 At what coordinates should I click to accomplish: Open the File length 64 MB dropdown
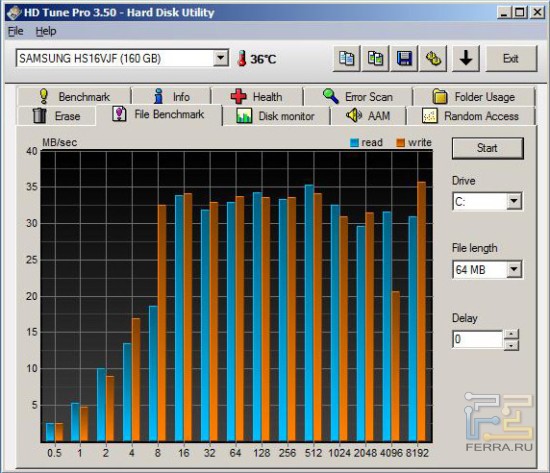(514, 269)
